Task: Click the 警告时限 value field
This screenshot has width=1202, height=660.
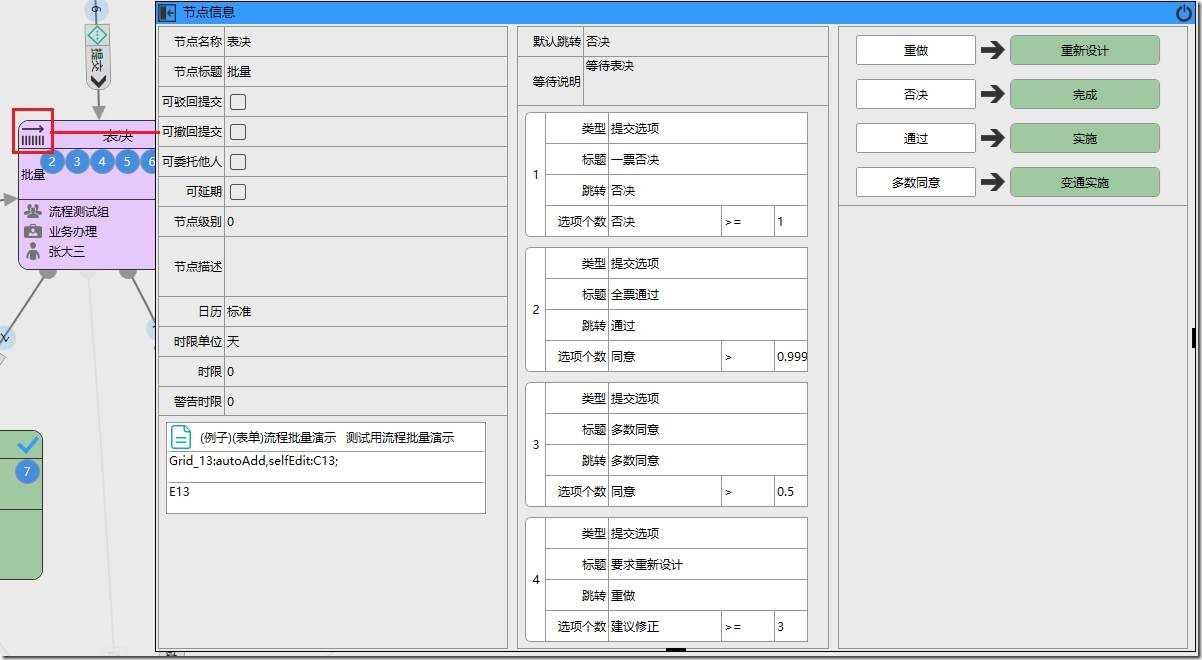Action: (x=366, y=402)
